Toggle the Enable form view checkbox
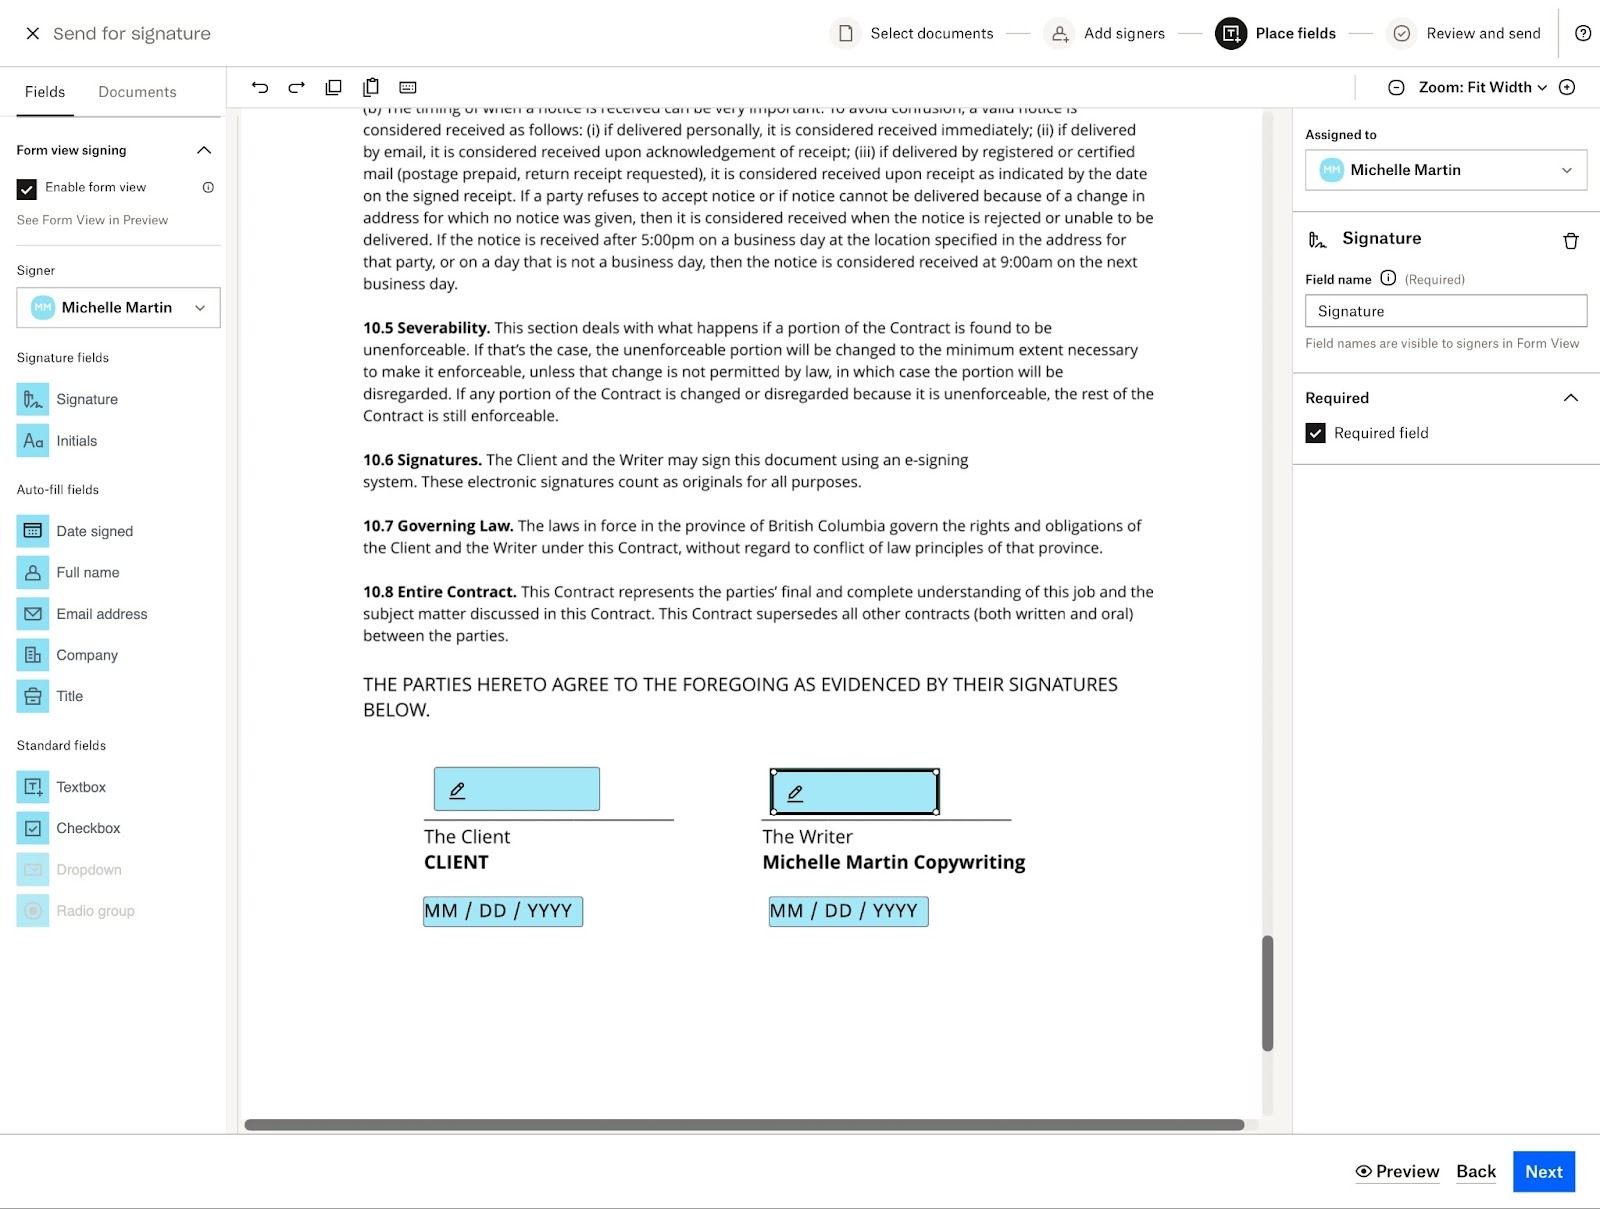The image size is (1600, 1209). pos(25,188)
